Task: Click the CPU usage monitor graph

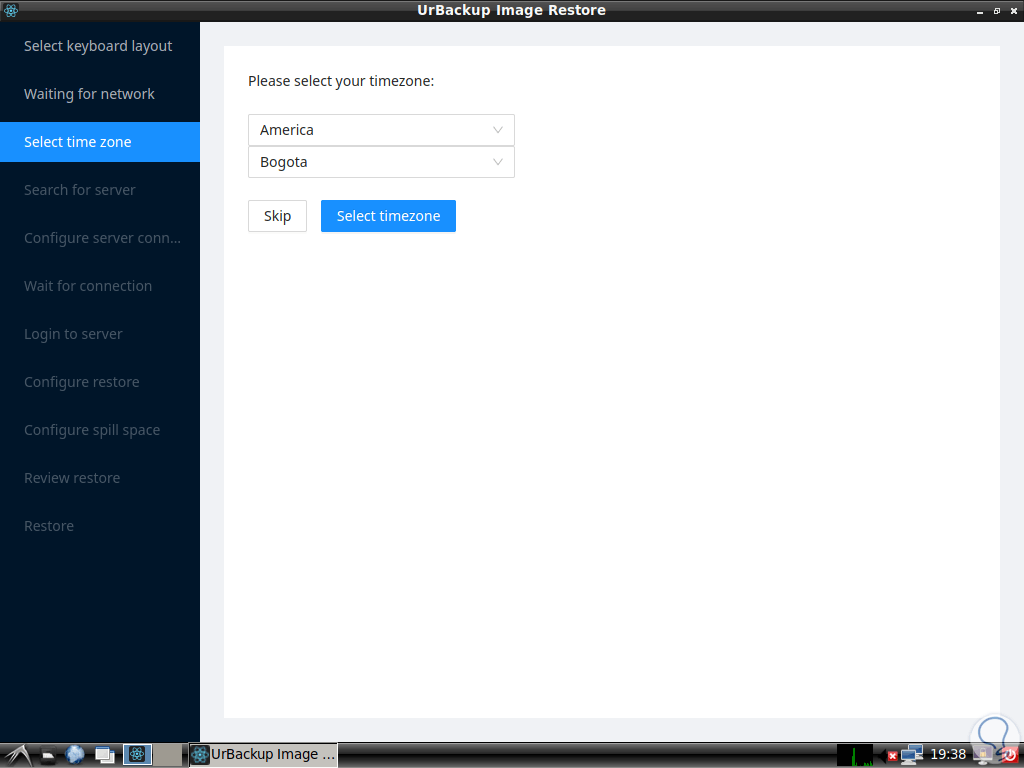Action: click(x=855, y=755)
